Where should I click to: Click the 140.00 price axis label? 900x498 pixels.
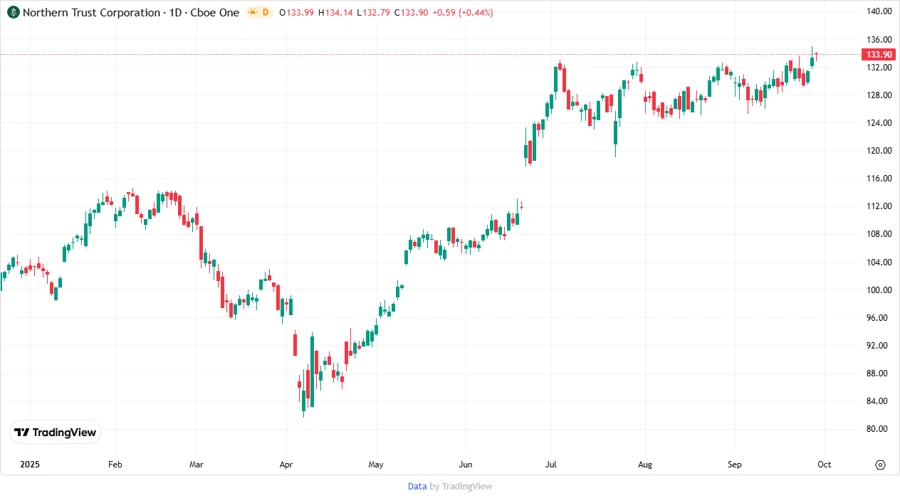(879, 11)
